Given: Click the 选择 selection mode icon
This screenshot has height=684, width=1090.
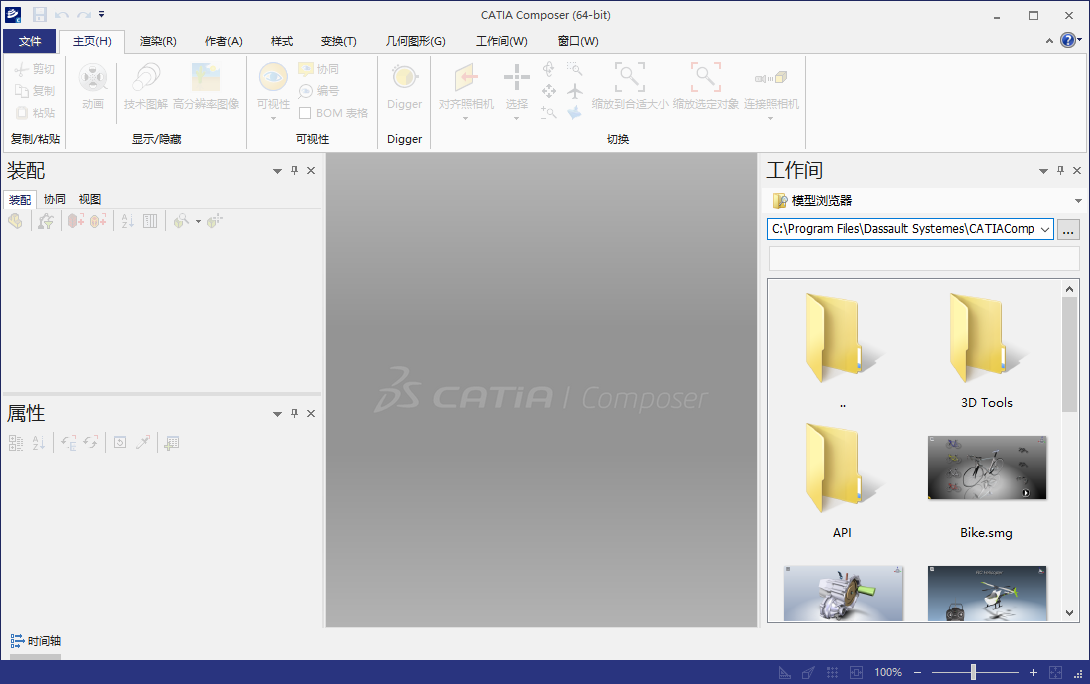Looking at the screenshot, I should 516,77.
